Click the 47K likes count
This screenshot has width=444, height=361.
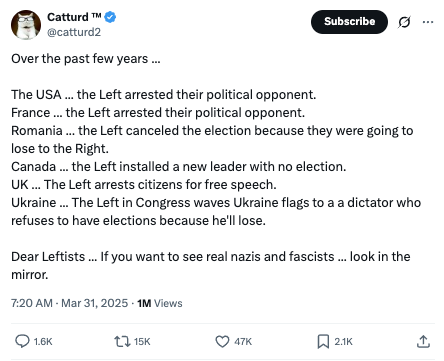[x=243, y=342]
